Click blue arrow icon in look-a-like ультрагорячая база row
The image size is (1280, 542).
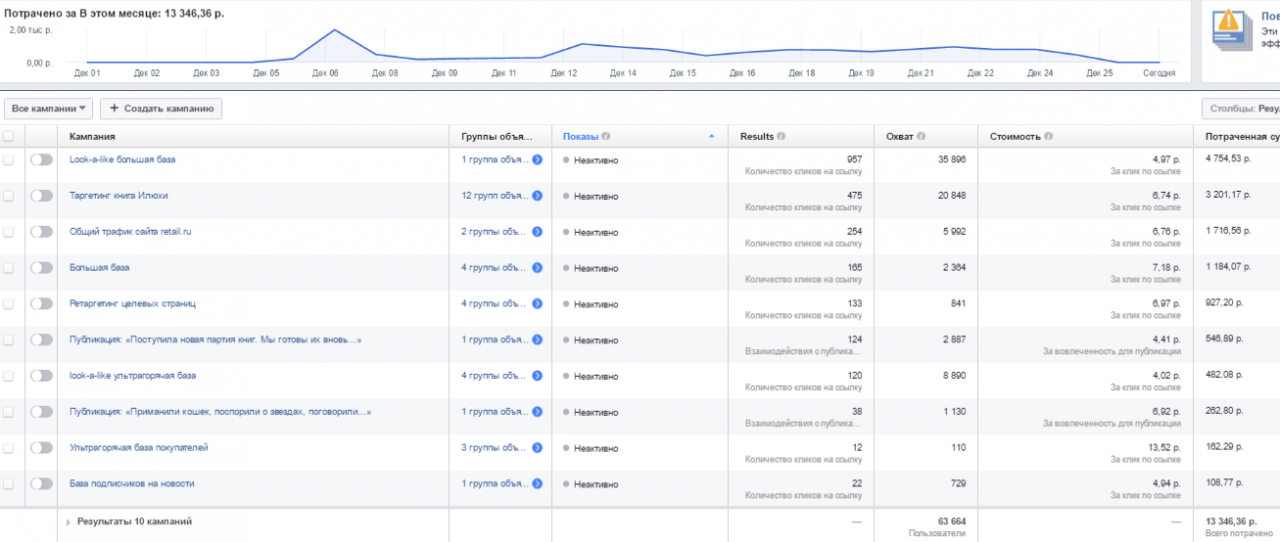[537, 375]
